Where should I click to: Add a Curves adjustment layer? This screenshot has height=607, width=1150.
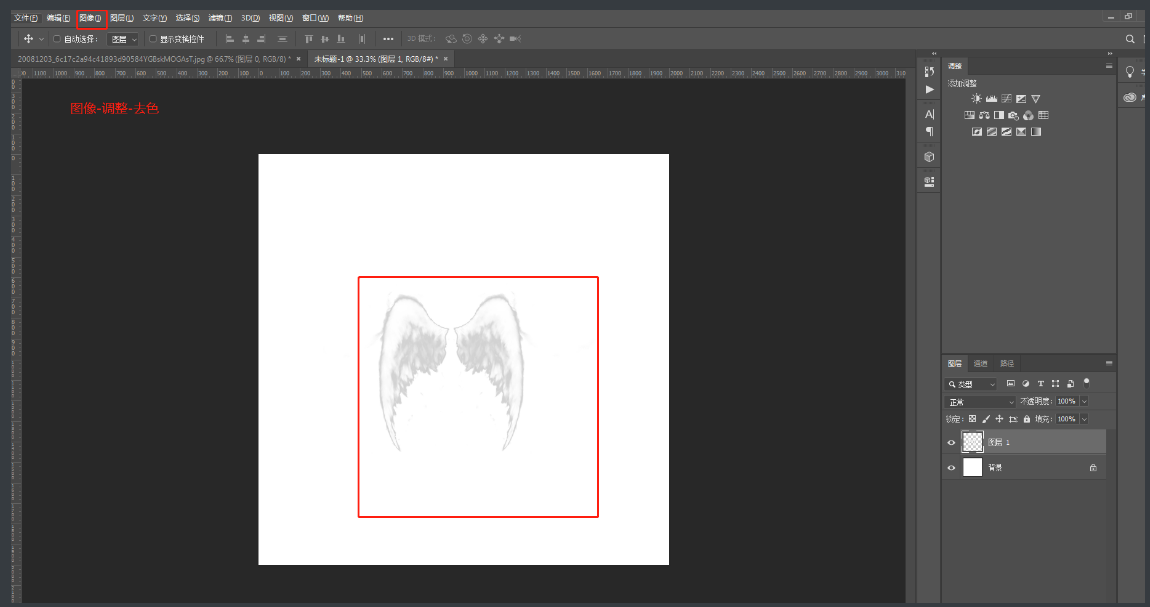(1006, 98)
